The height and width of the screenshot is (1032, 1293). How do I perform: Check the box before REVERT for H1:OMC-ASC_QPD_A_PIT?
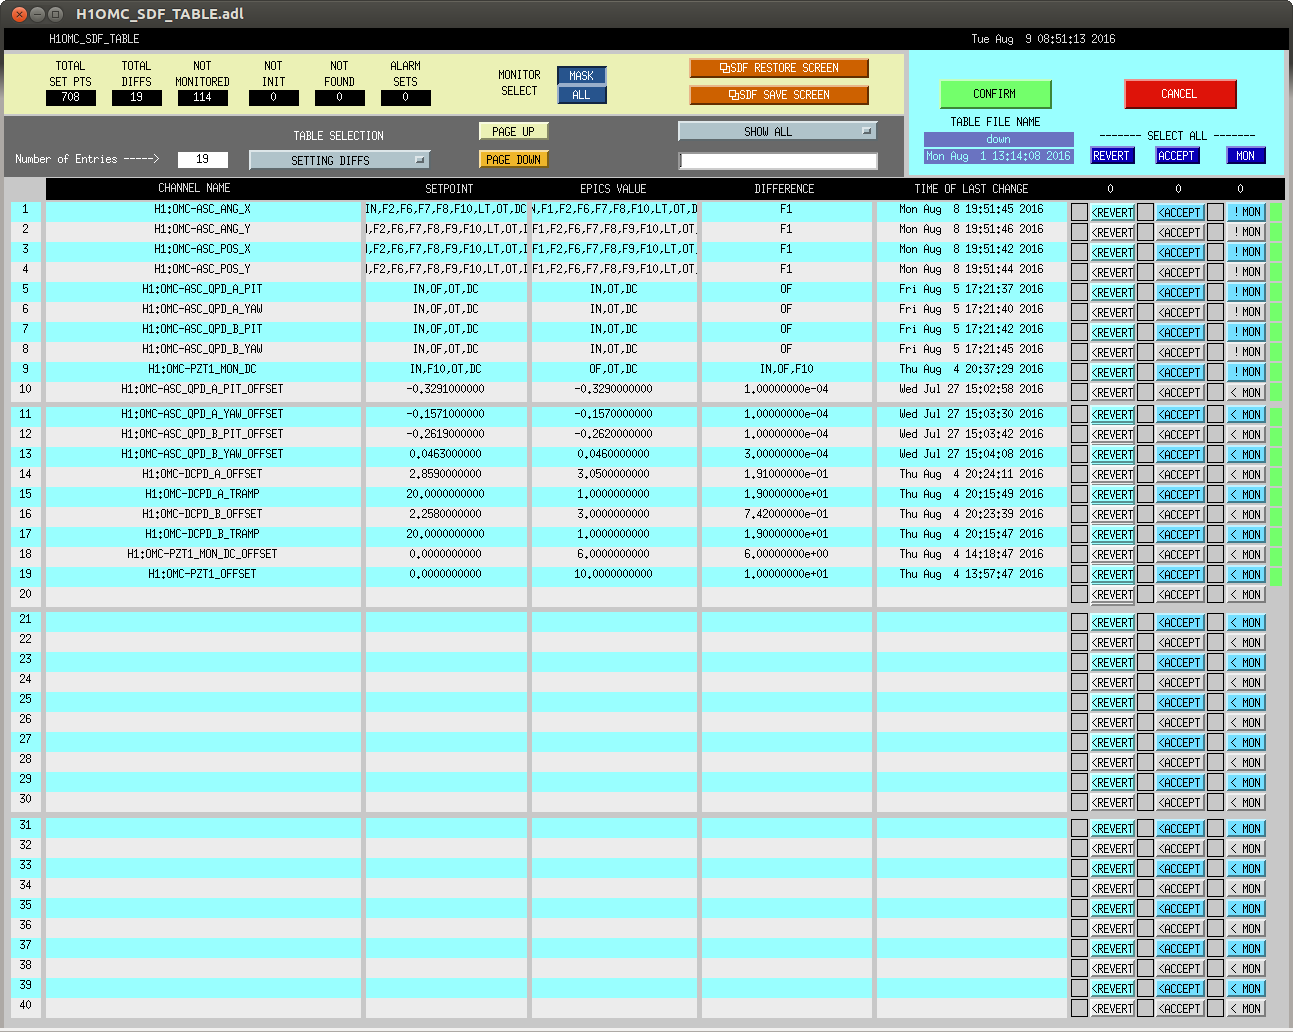1079,292
